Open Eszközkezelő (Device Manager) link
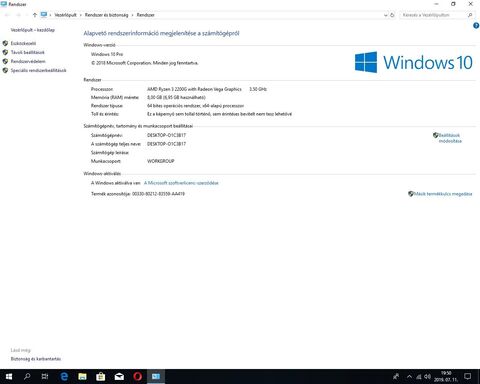 pos(23,43)
